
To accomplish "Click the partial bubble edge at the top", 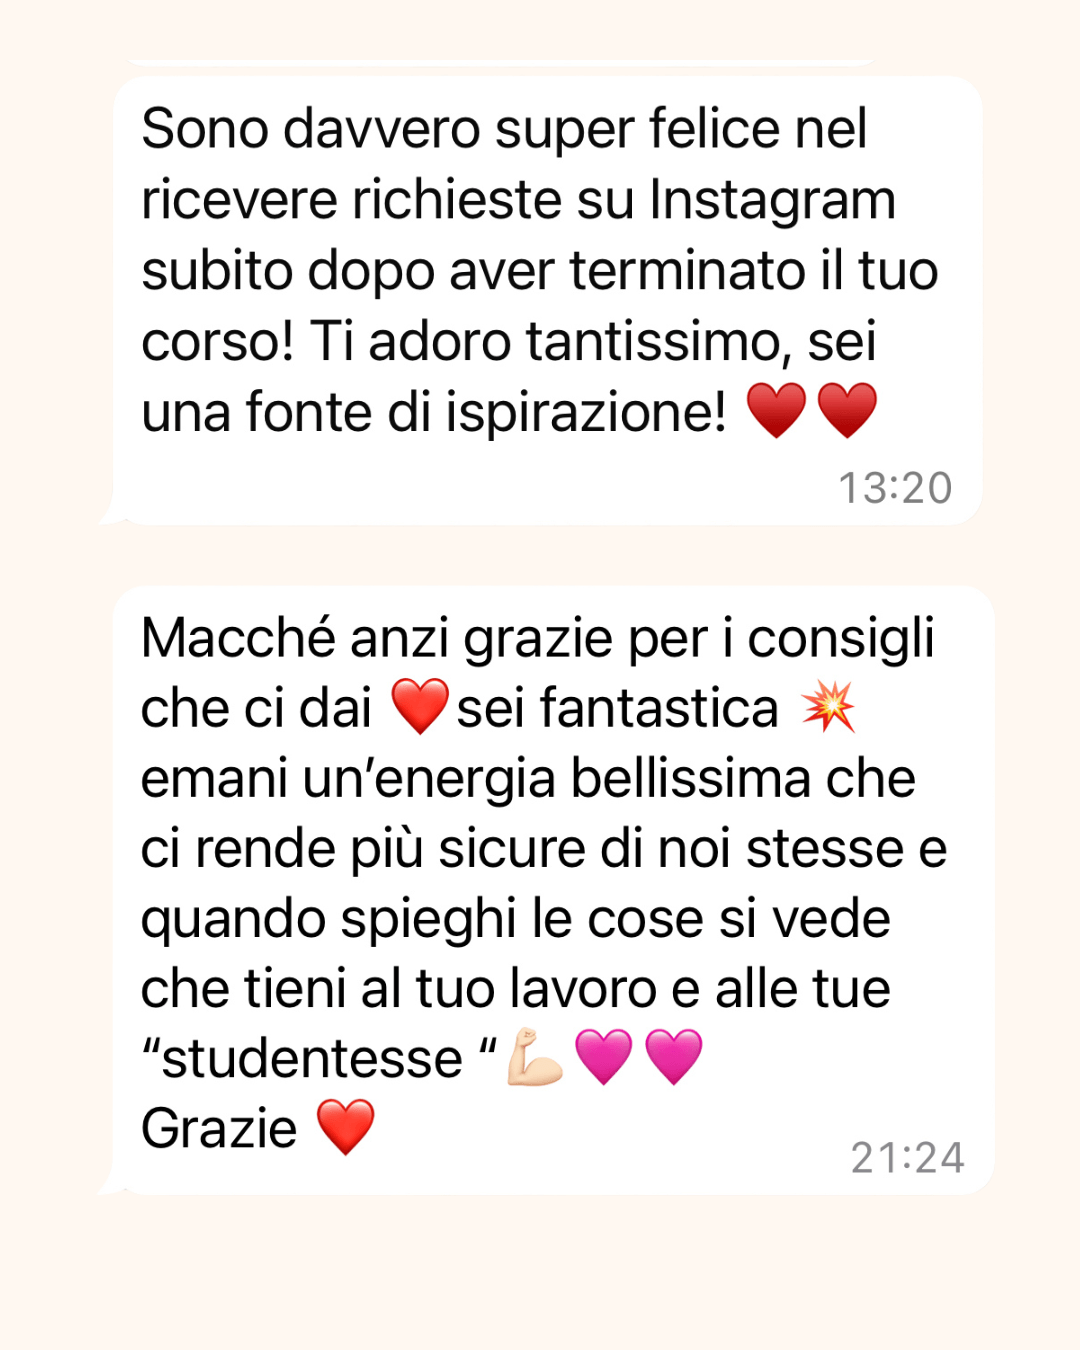I will pos(500,62).
